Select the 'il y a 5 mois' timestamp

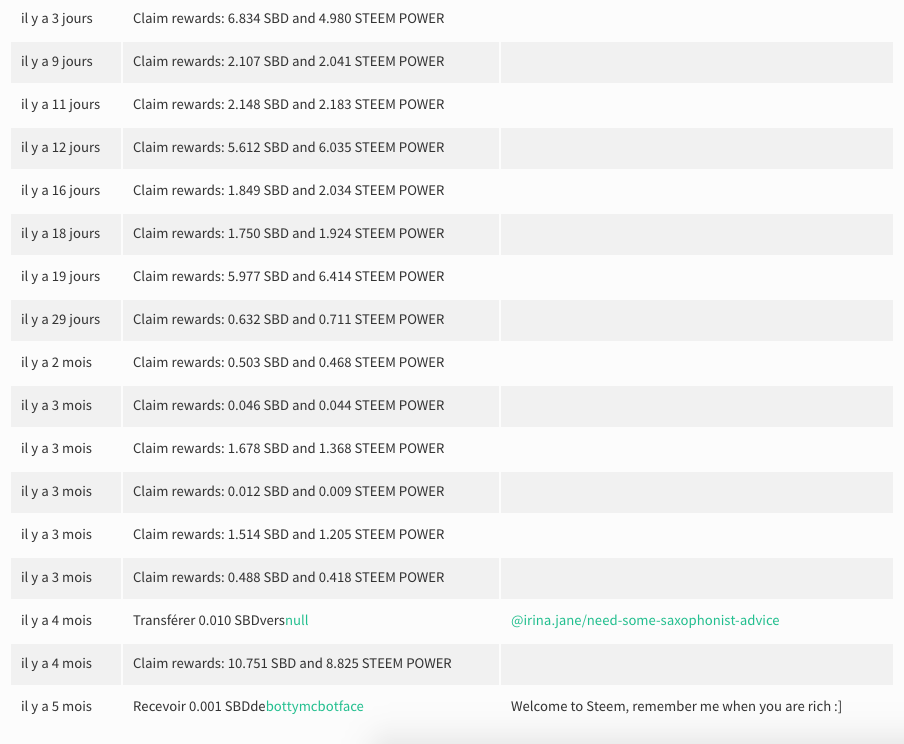pos(56,707)
